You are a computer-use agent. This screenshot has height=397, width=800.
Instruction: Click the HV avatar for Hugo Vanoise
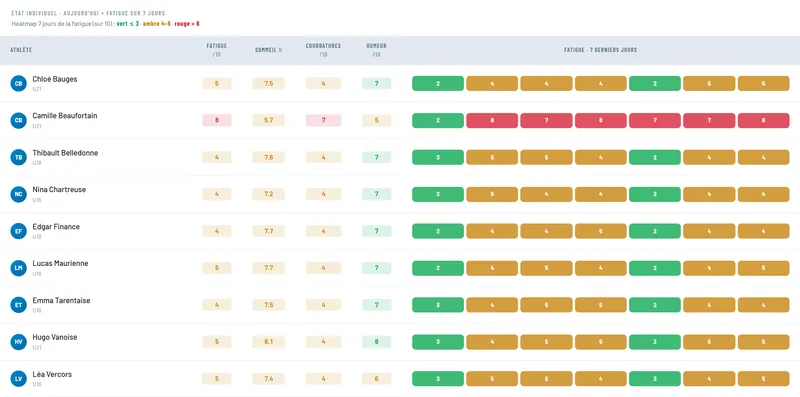point(18,341)
